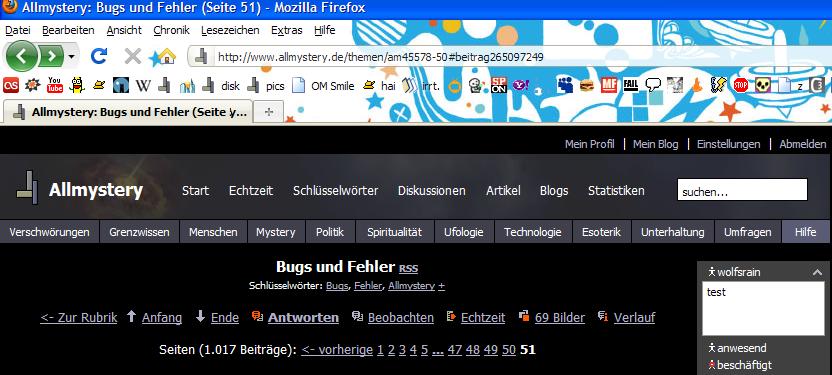Add a keyword with the + link
The height and width of the screenshot is (375, 832).
tap(441, 286)
